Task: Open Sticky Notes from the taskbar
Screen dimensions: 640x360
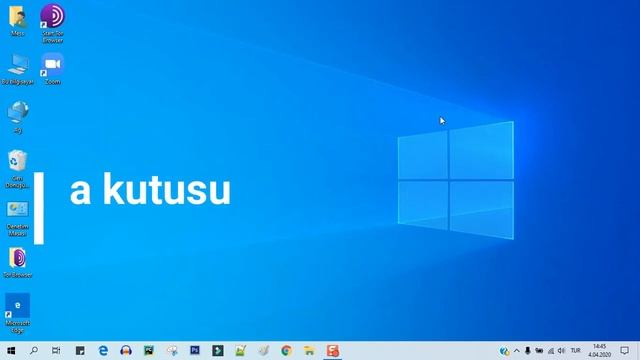Action: [80, 351]
